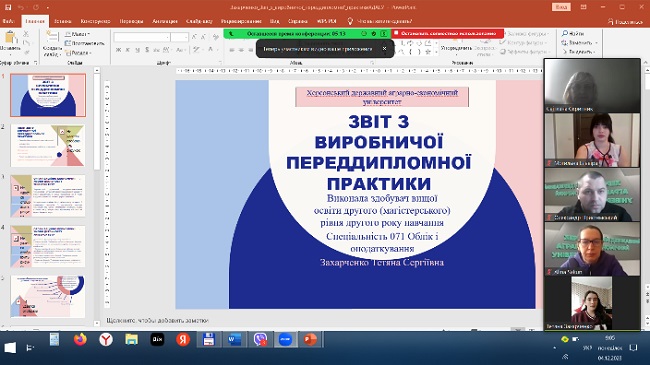Click the top participant video tile in Zoom
Screen dimensions: 650x365
point(592,85)
